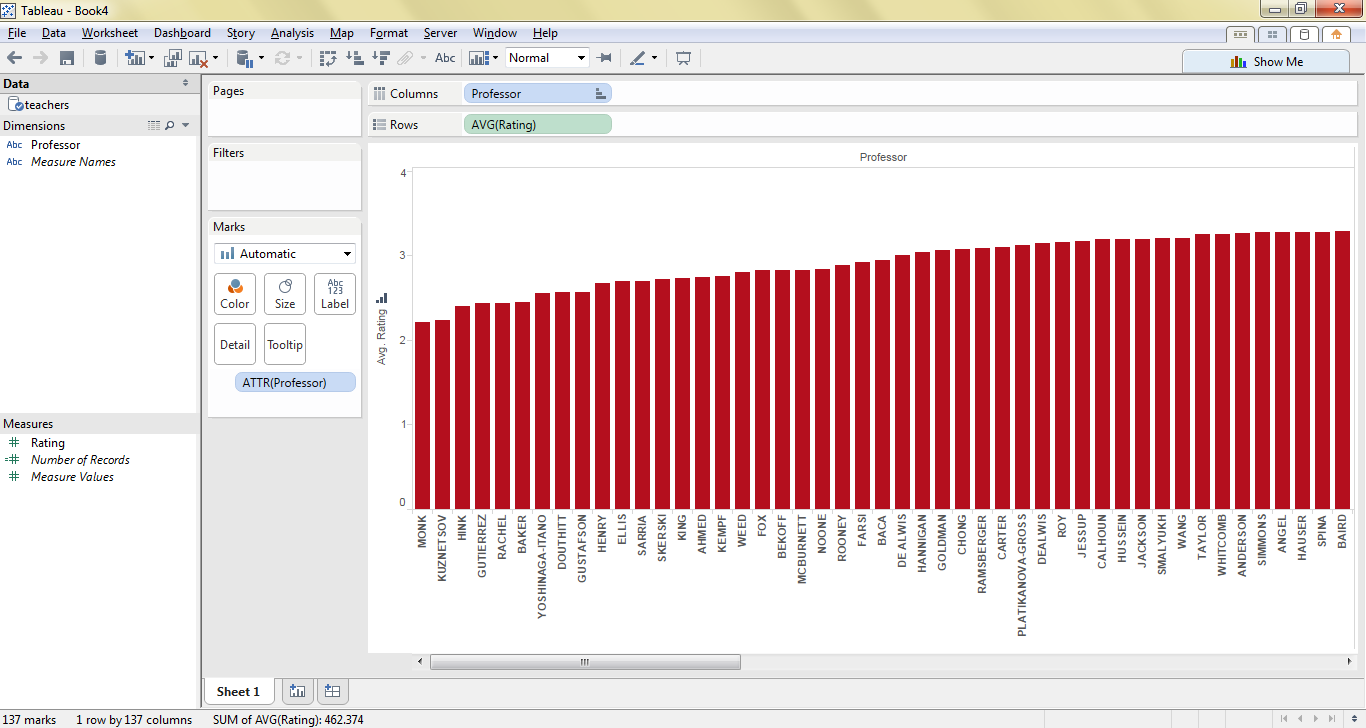Screen dimensions: 1366x728
Task: Switch to the sheet sorter grid view
Action: point(1272,34)
